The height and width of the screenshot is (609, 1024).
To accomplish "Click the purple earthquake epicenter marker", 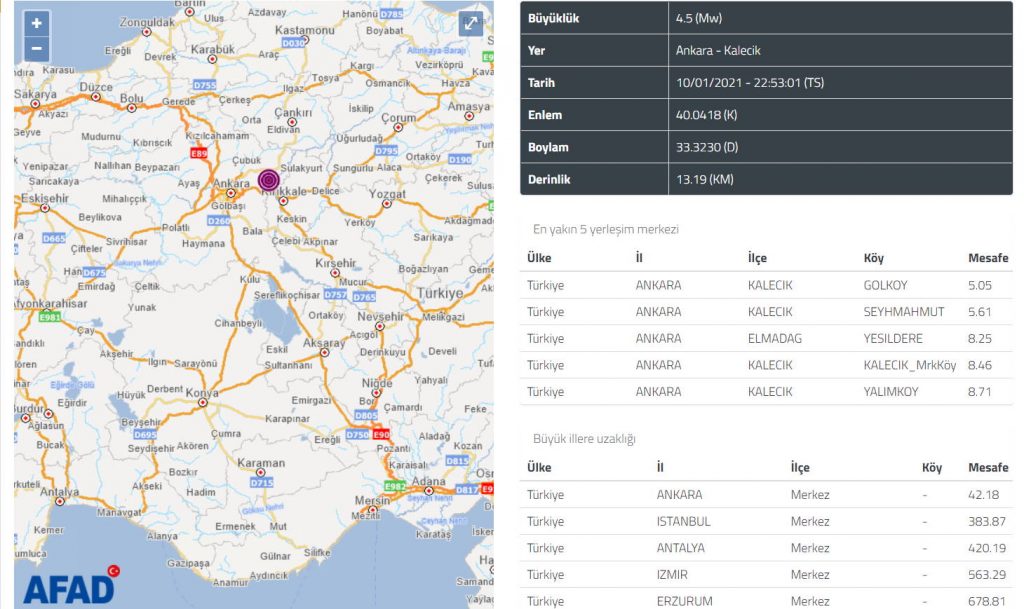I will 269,180.
